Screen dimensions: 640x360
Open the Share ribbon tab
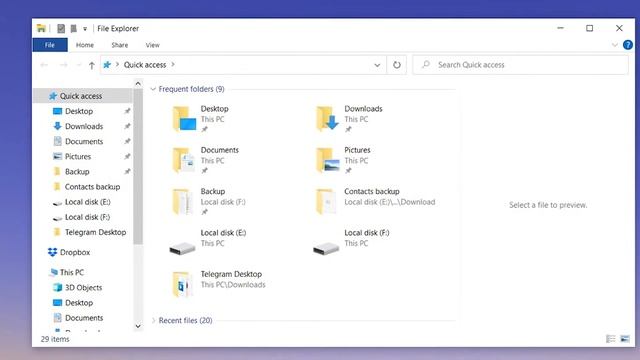[x=120, y=45]
